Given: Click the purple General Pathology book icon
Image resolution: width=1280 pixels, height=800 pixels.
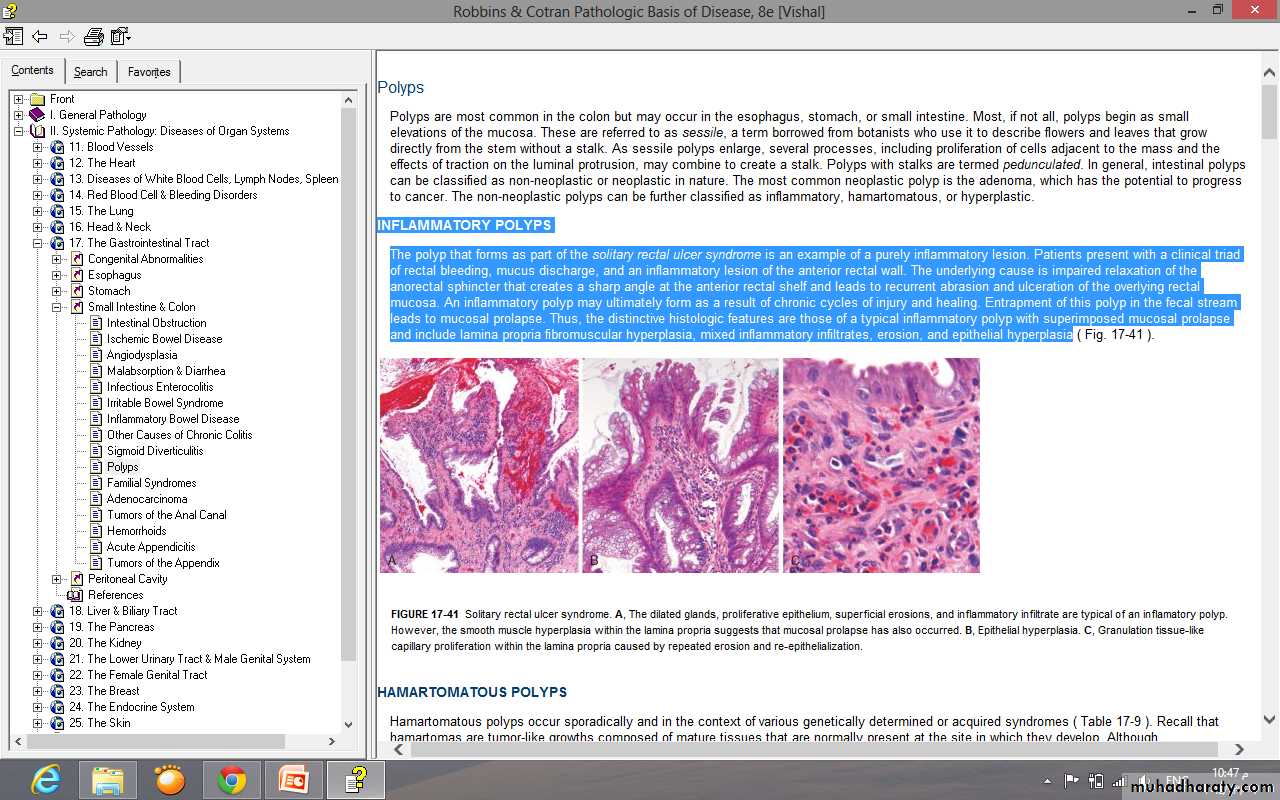Looking at the screenshot, I should pyautogui.click(x=38, y=115).
